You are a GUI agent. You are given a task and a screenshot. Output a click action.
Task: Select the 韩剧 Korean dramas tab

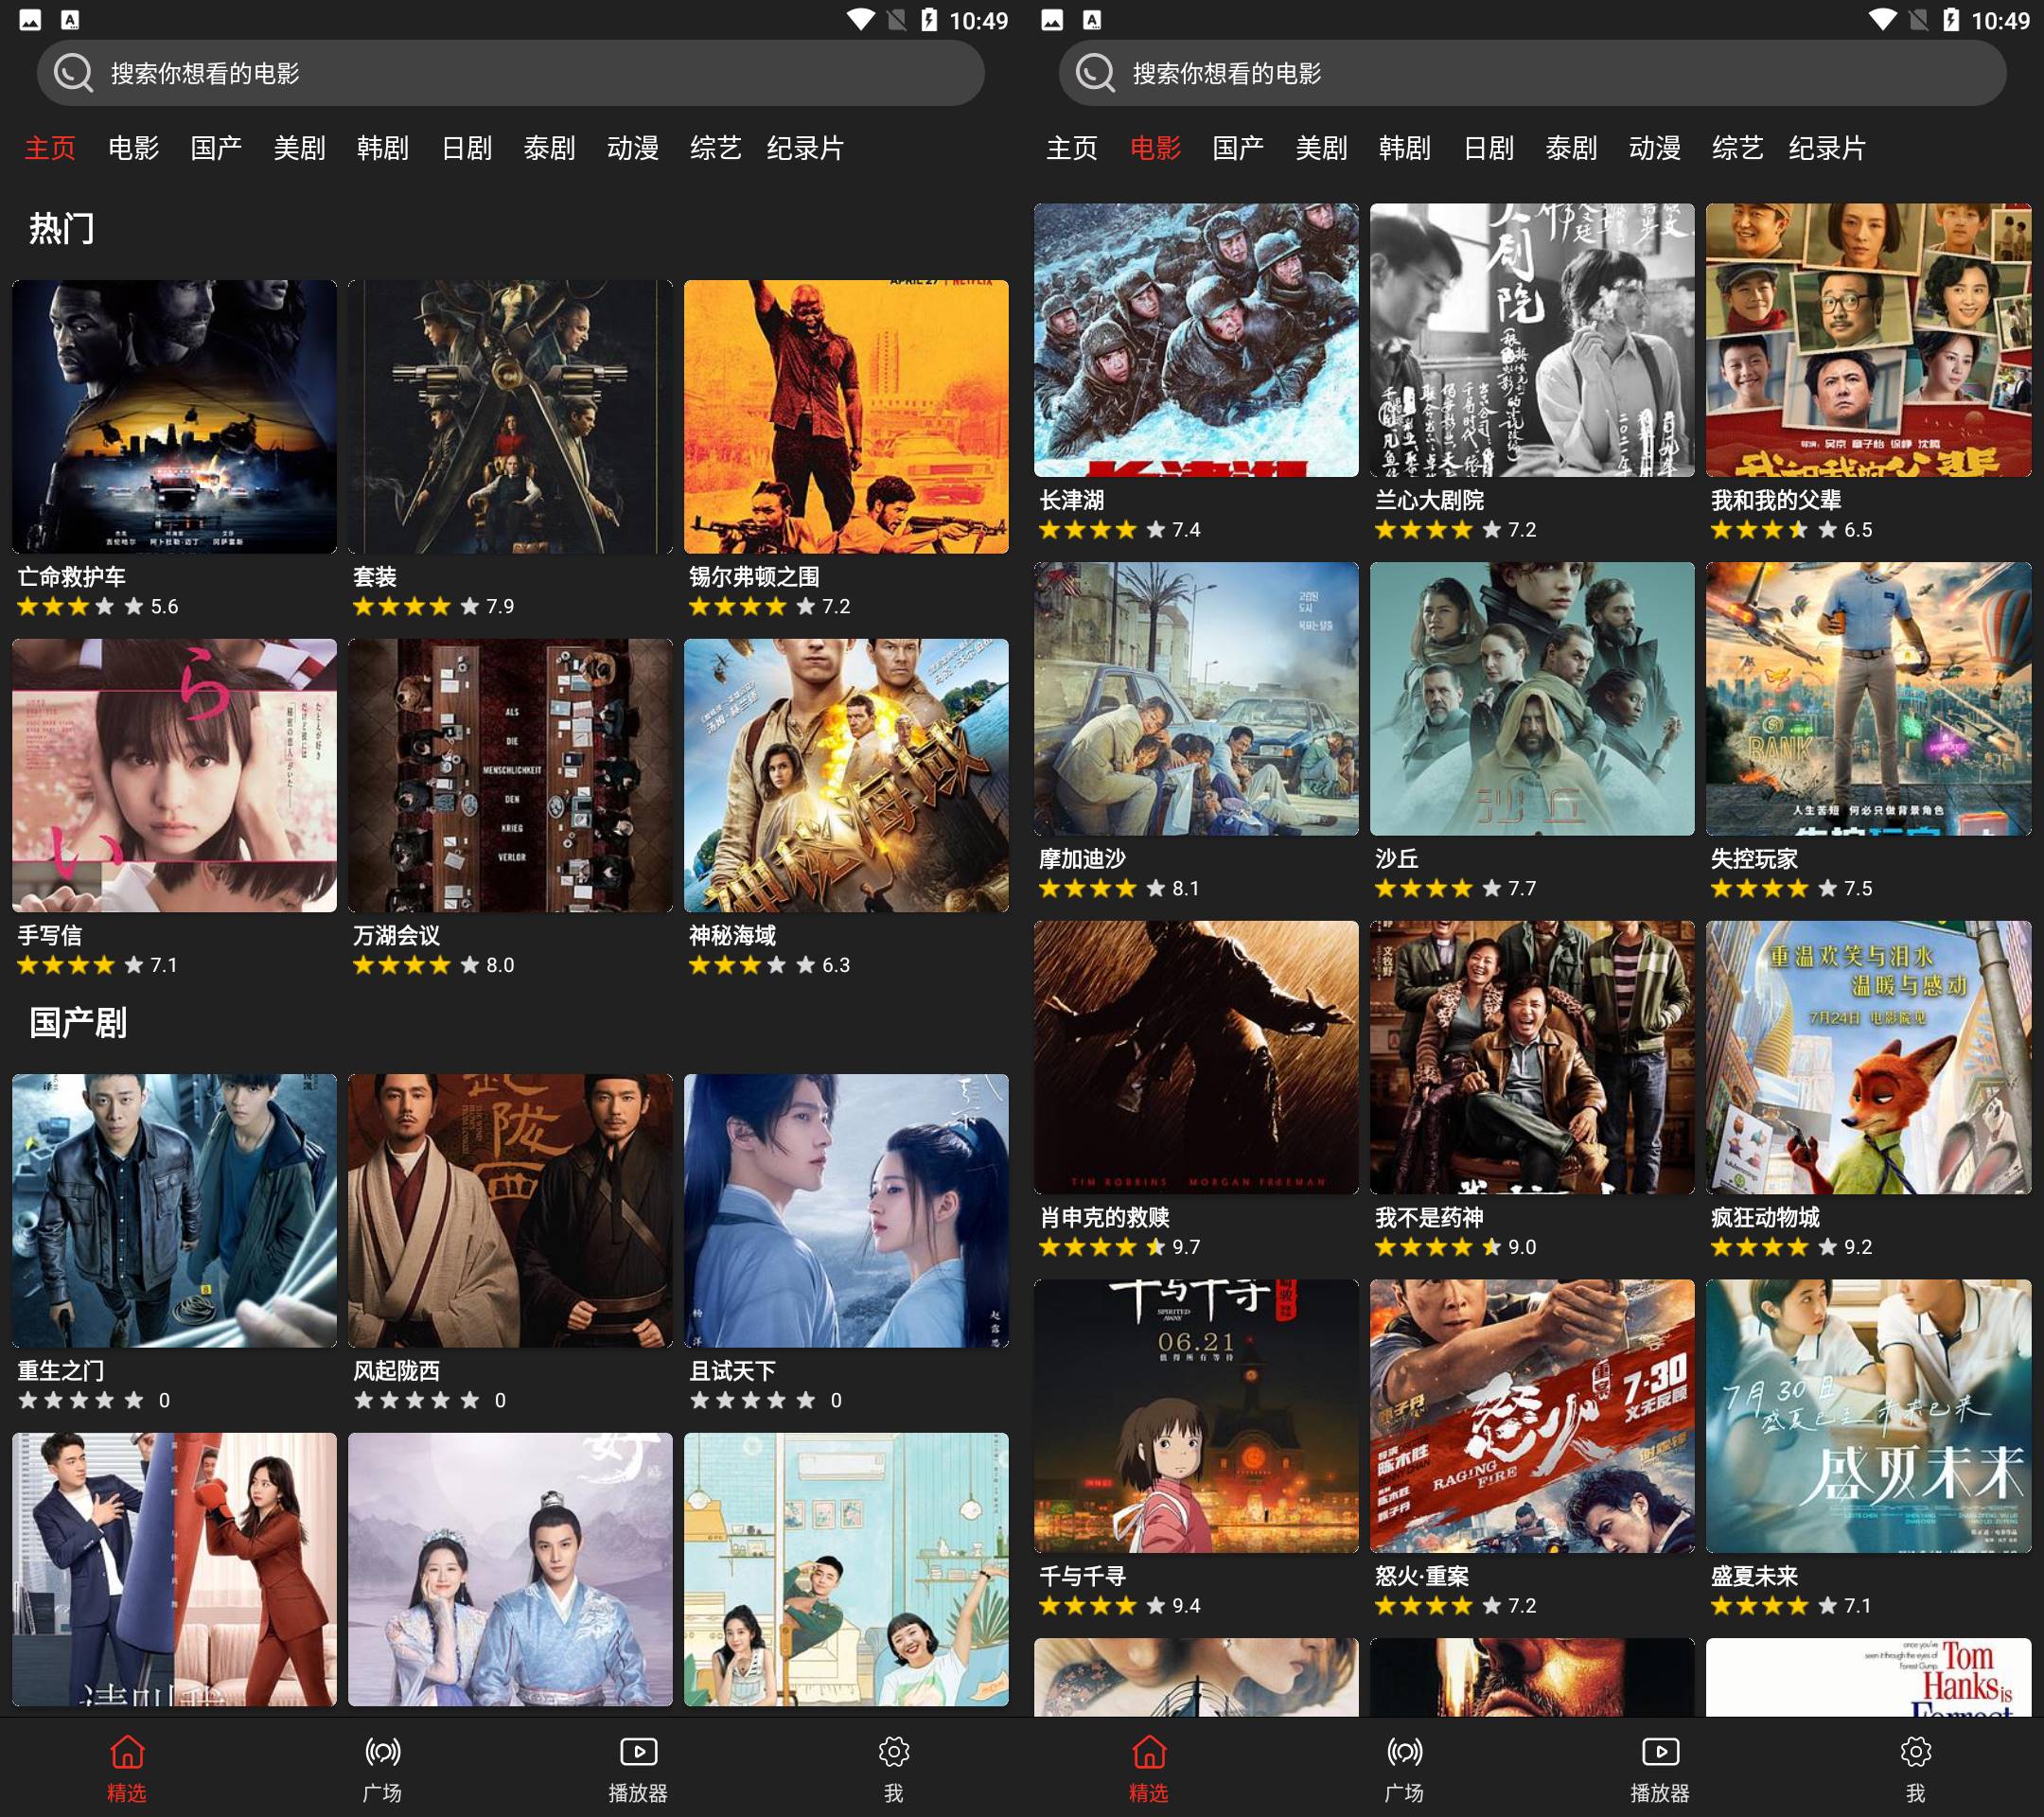[383, 147]
